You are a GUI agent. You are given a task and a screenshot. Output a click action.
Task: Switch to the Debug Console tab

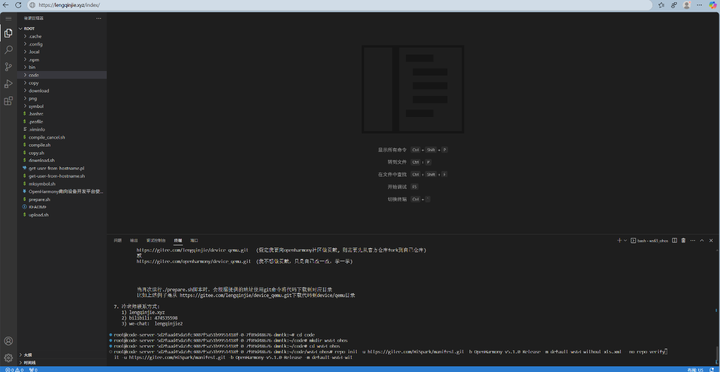click(156, 240)
